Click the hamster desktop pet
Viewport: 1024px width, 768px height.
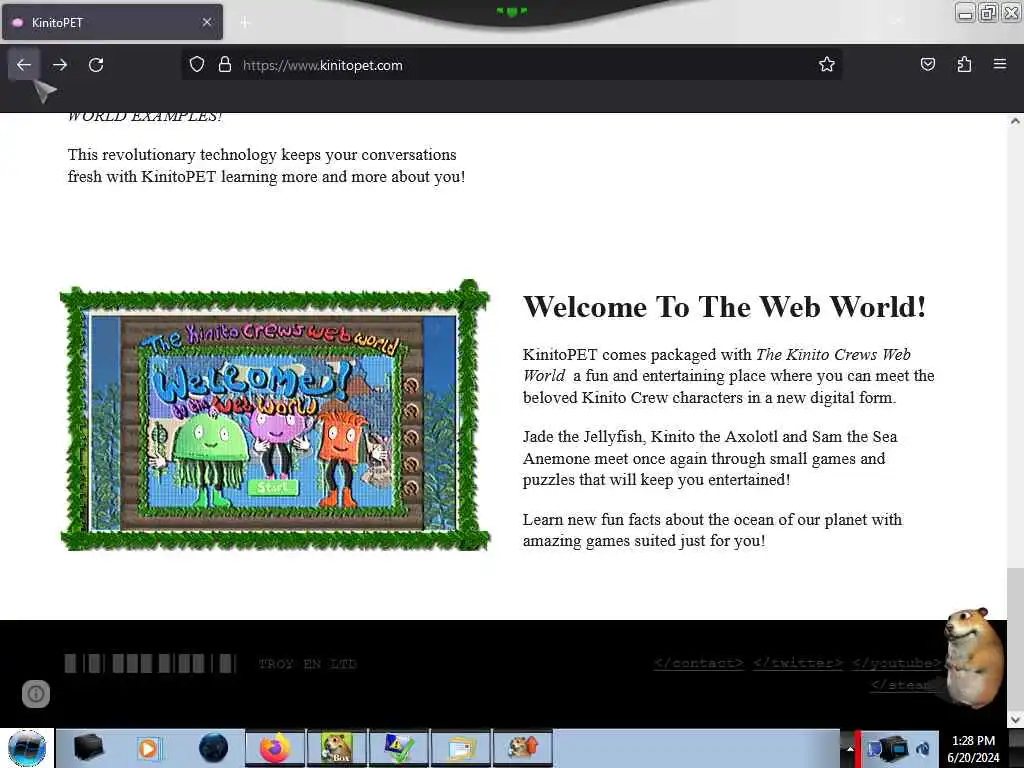(972, 656)
